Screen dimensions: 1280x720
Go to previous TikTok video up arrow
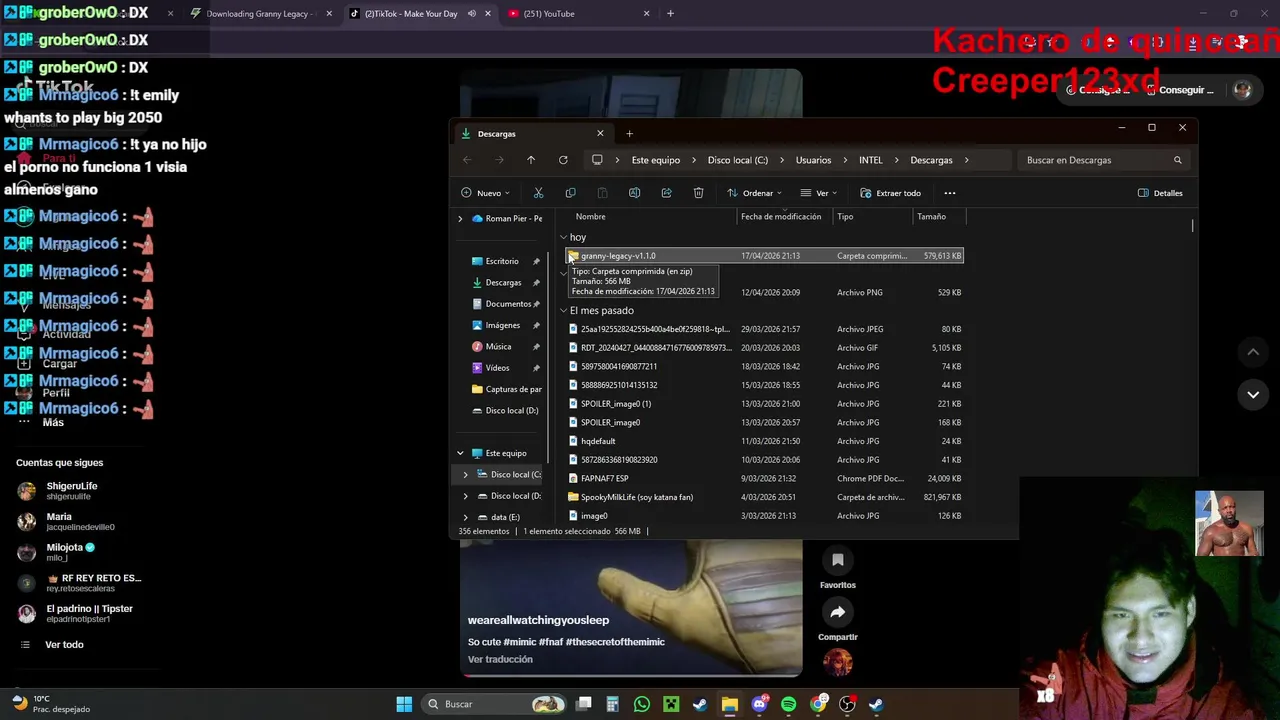tap(1253, 352)
